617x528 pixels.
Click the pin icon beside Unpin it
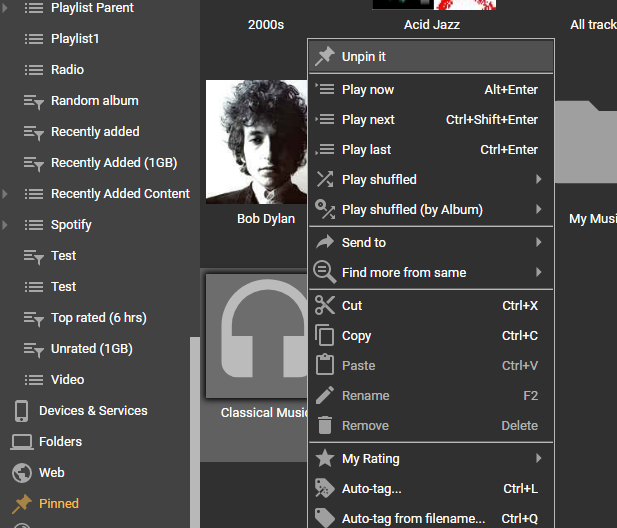(x=325, y=56)
